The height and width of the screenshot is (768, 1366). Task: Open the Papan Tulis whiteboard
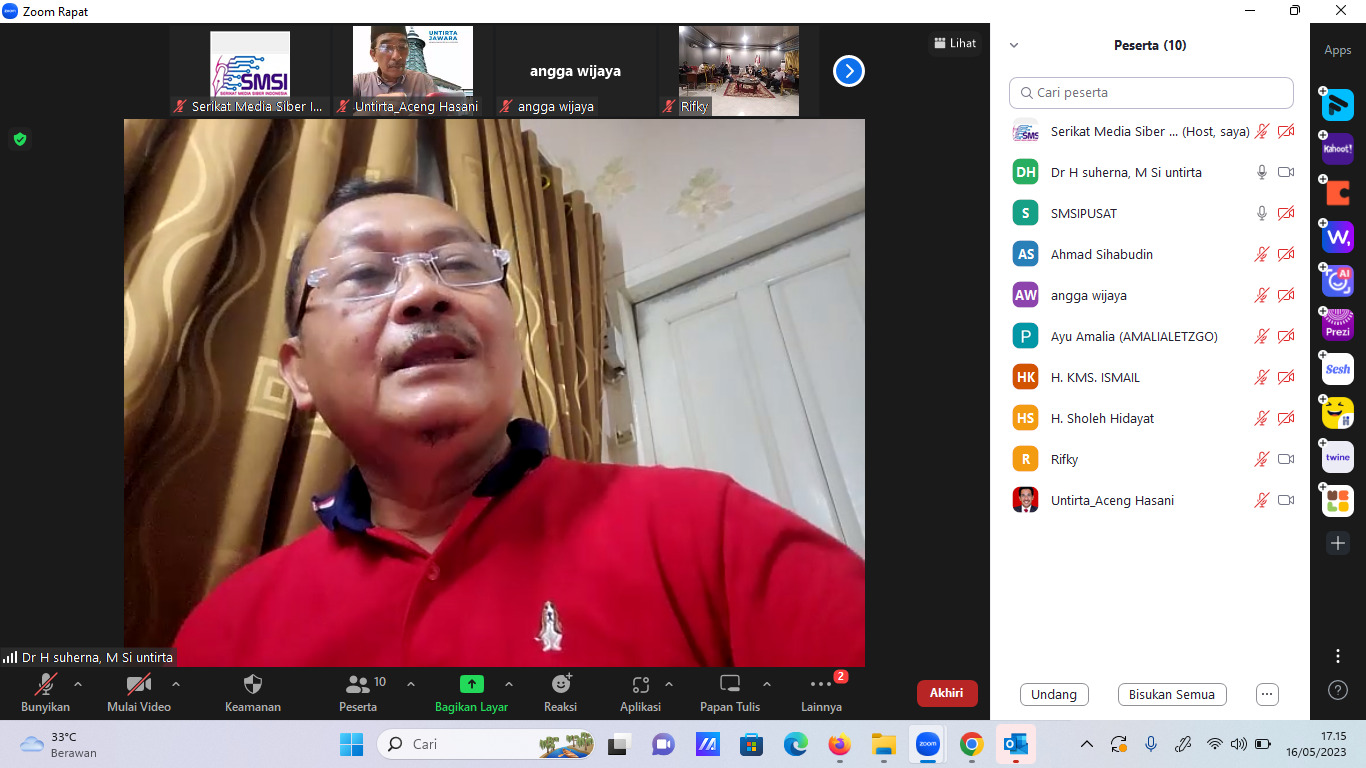pos(730,685)
